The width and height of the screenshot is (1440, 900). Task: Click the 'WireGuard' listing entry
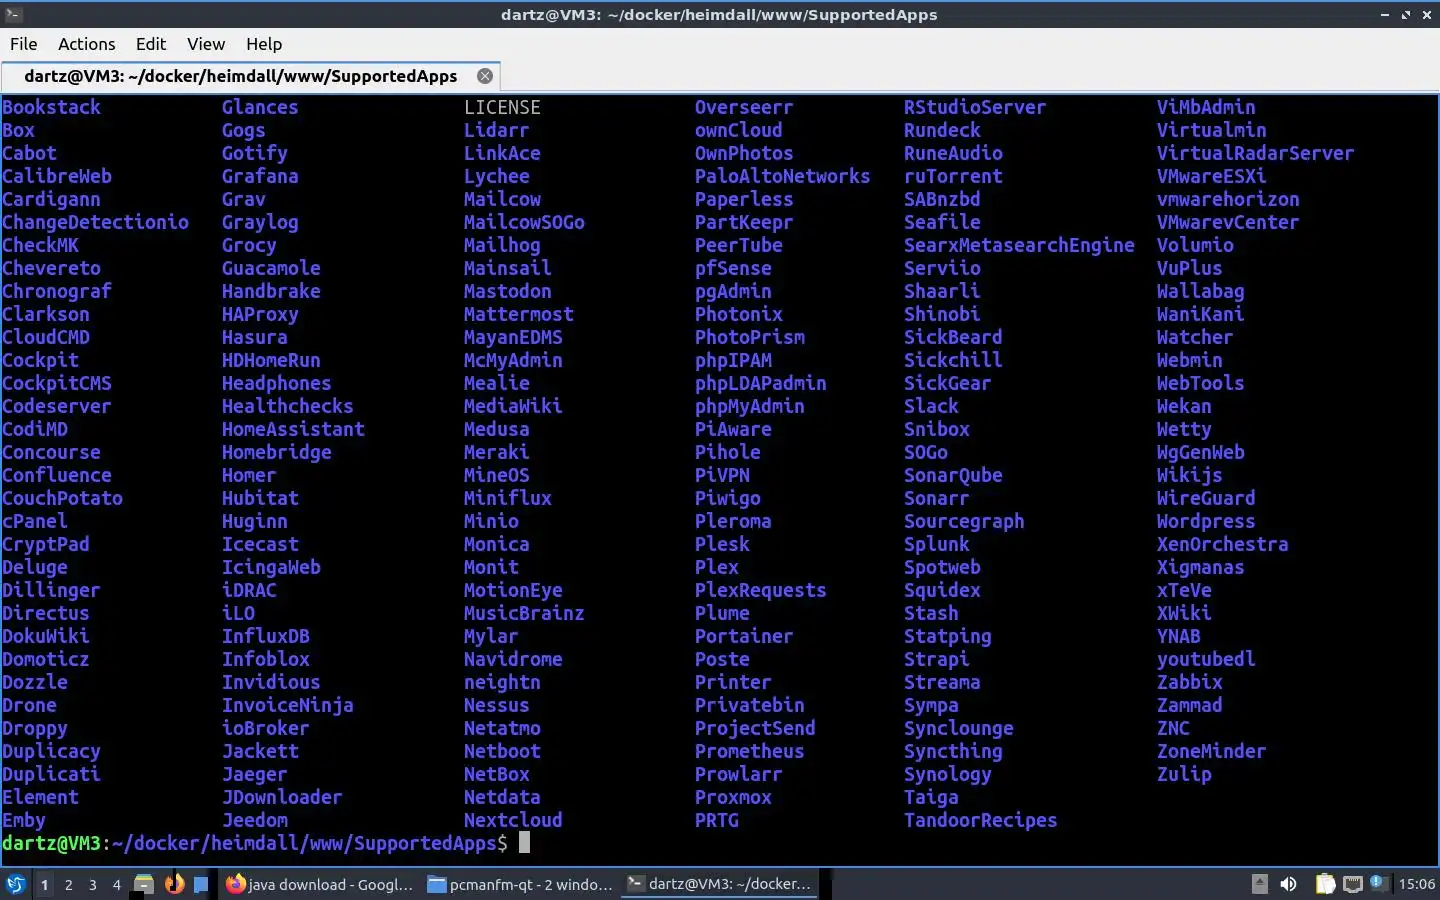point(1206,498)
